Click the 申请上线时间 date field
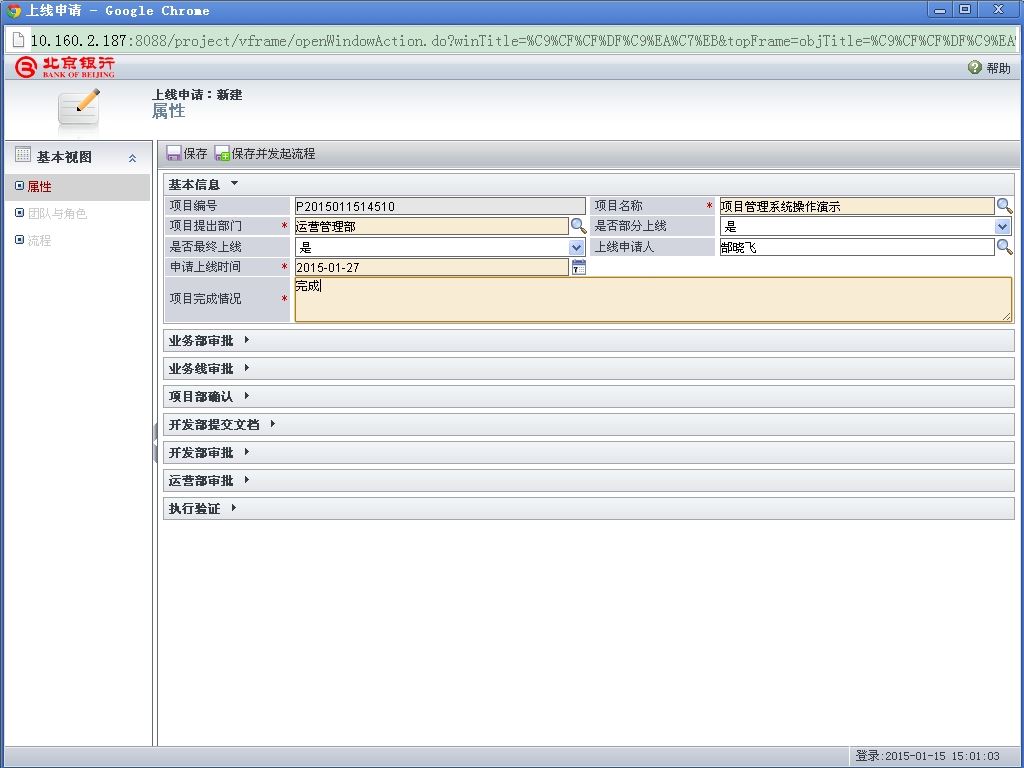The height and width of the screenshot is (768, 1024). (432, 267)
